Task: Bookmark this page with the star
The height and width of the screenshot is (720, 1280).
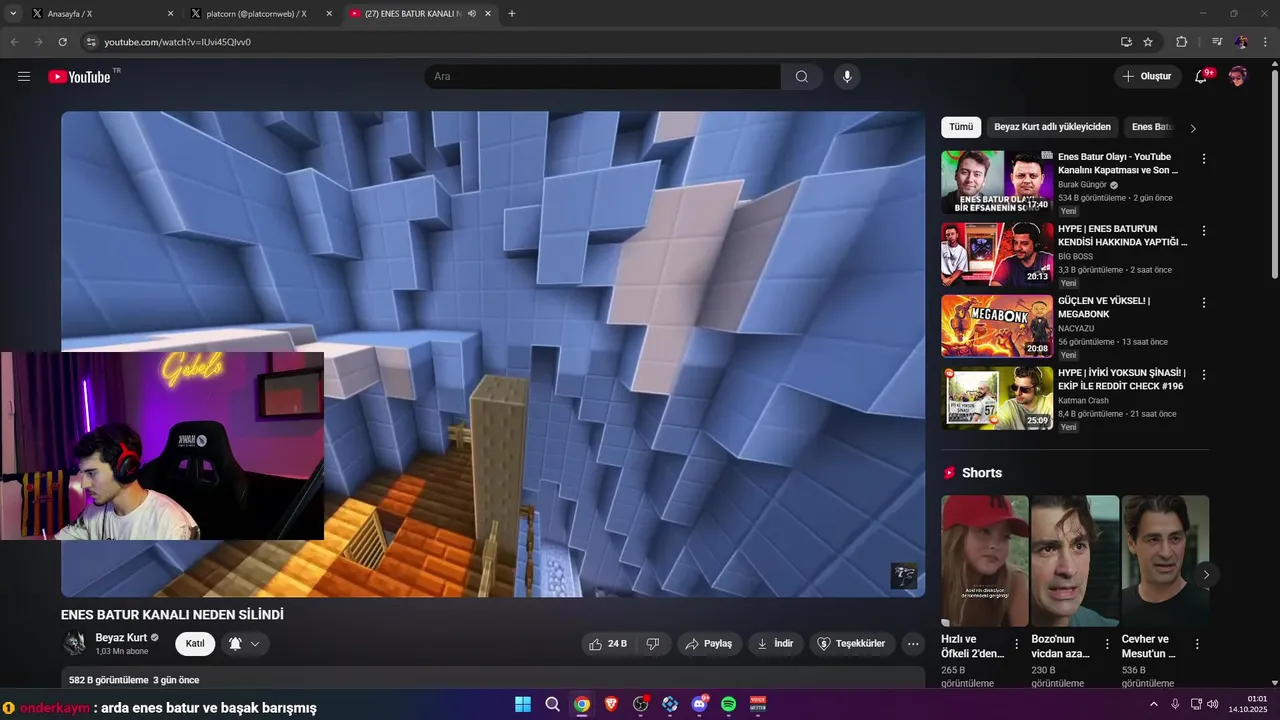Action: (1148, 42)
